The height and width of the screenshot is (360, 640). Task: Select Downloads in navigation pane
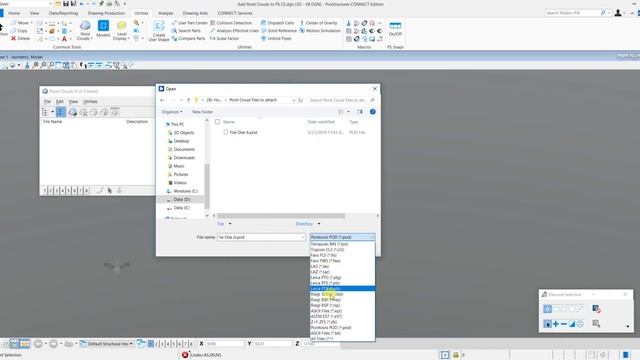pos(184,158)
